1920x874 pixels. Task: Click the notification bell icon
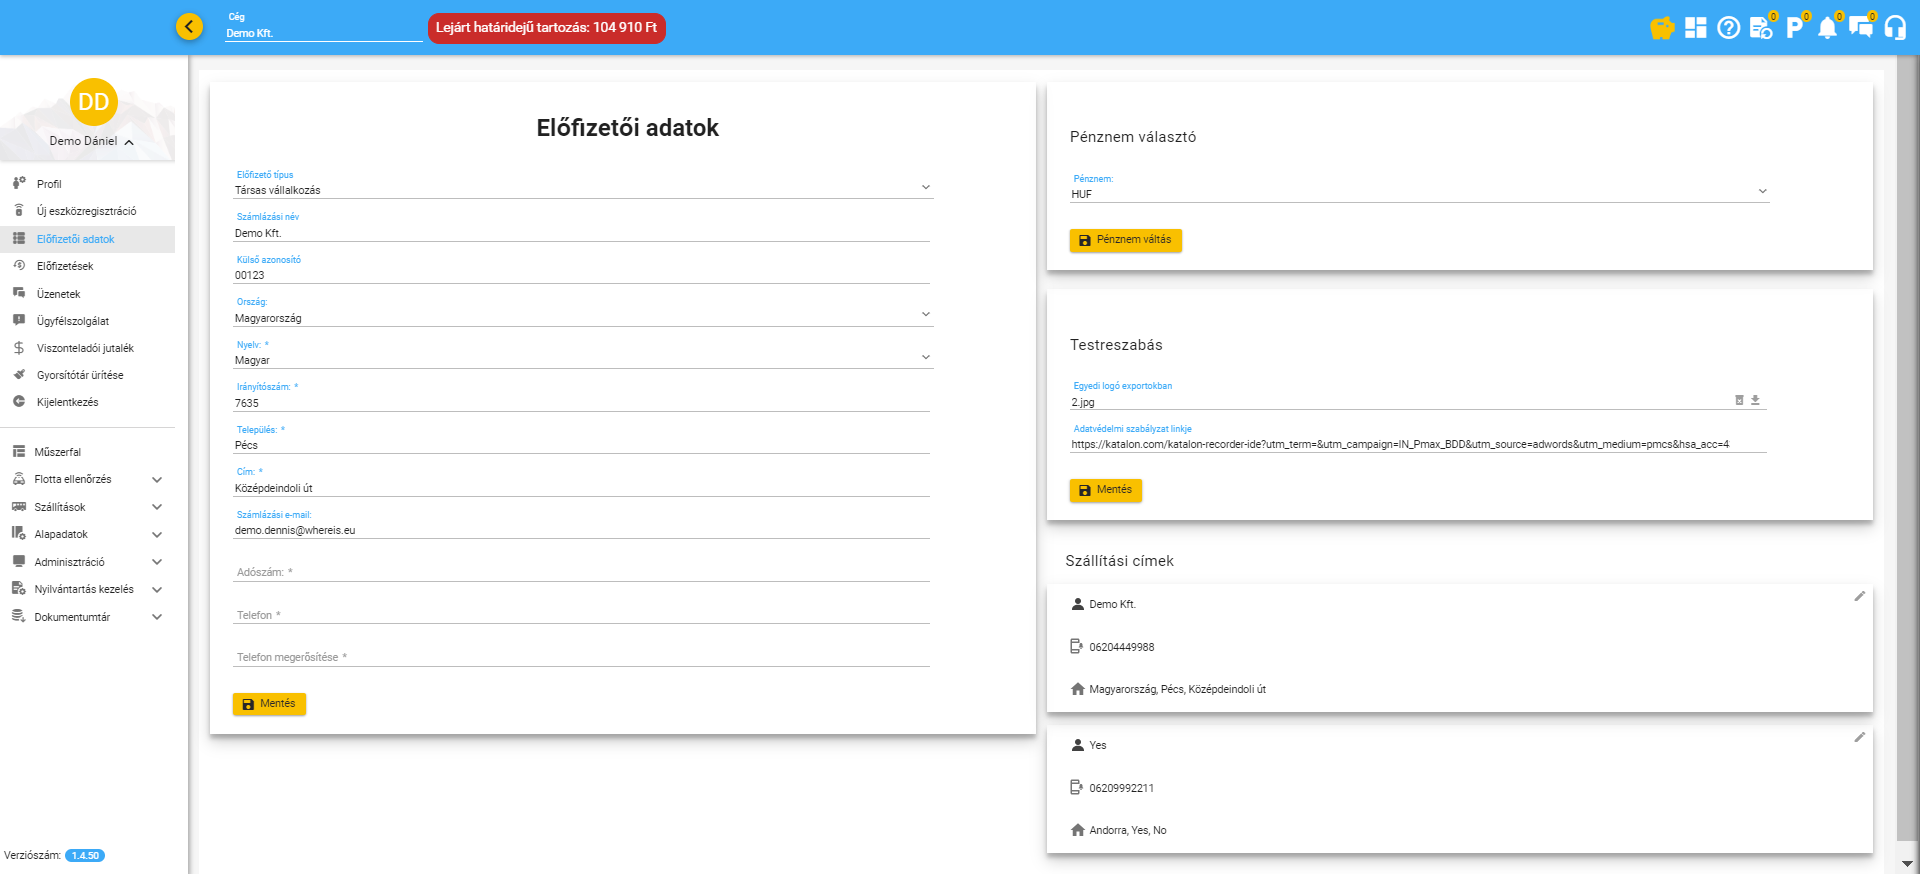tap(1827, 28)
